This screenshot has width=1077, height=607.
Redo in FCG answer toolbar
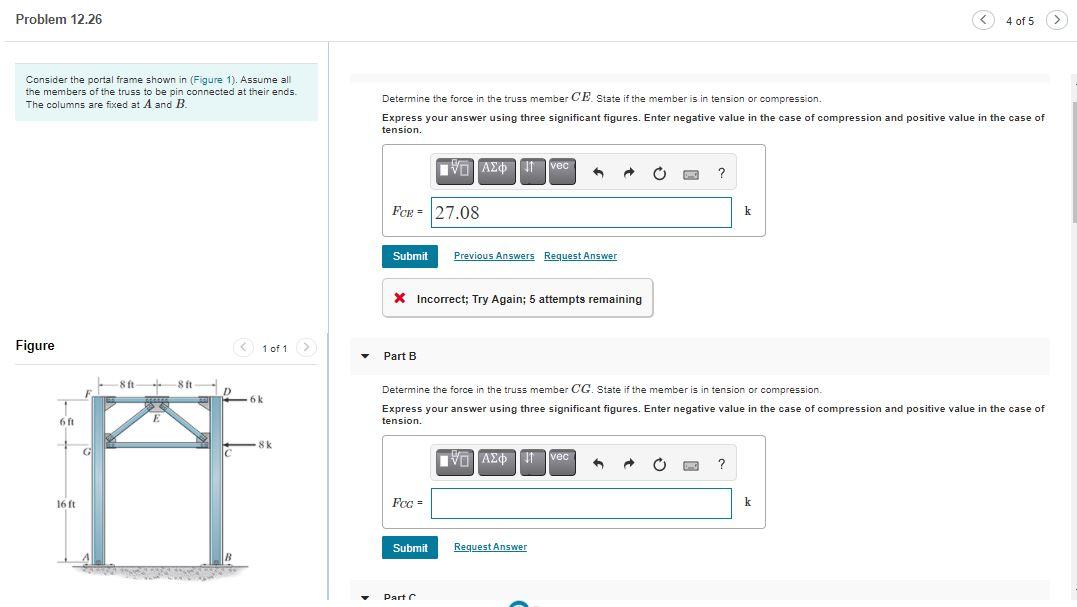[628, 464]
